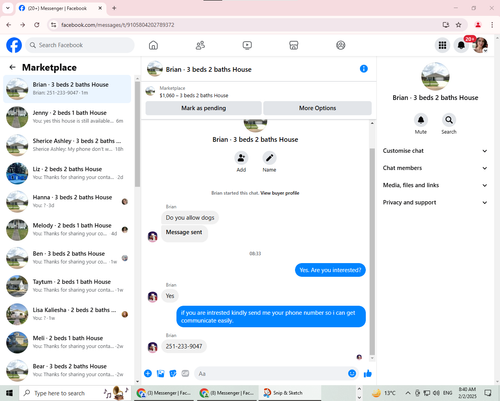Open the Windows Start button
Image resolution: width=500 pixels, height=401 pixels.
9,393
